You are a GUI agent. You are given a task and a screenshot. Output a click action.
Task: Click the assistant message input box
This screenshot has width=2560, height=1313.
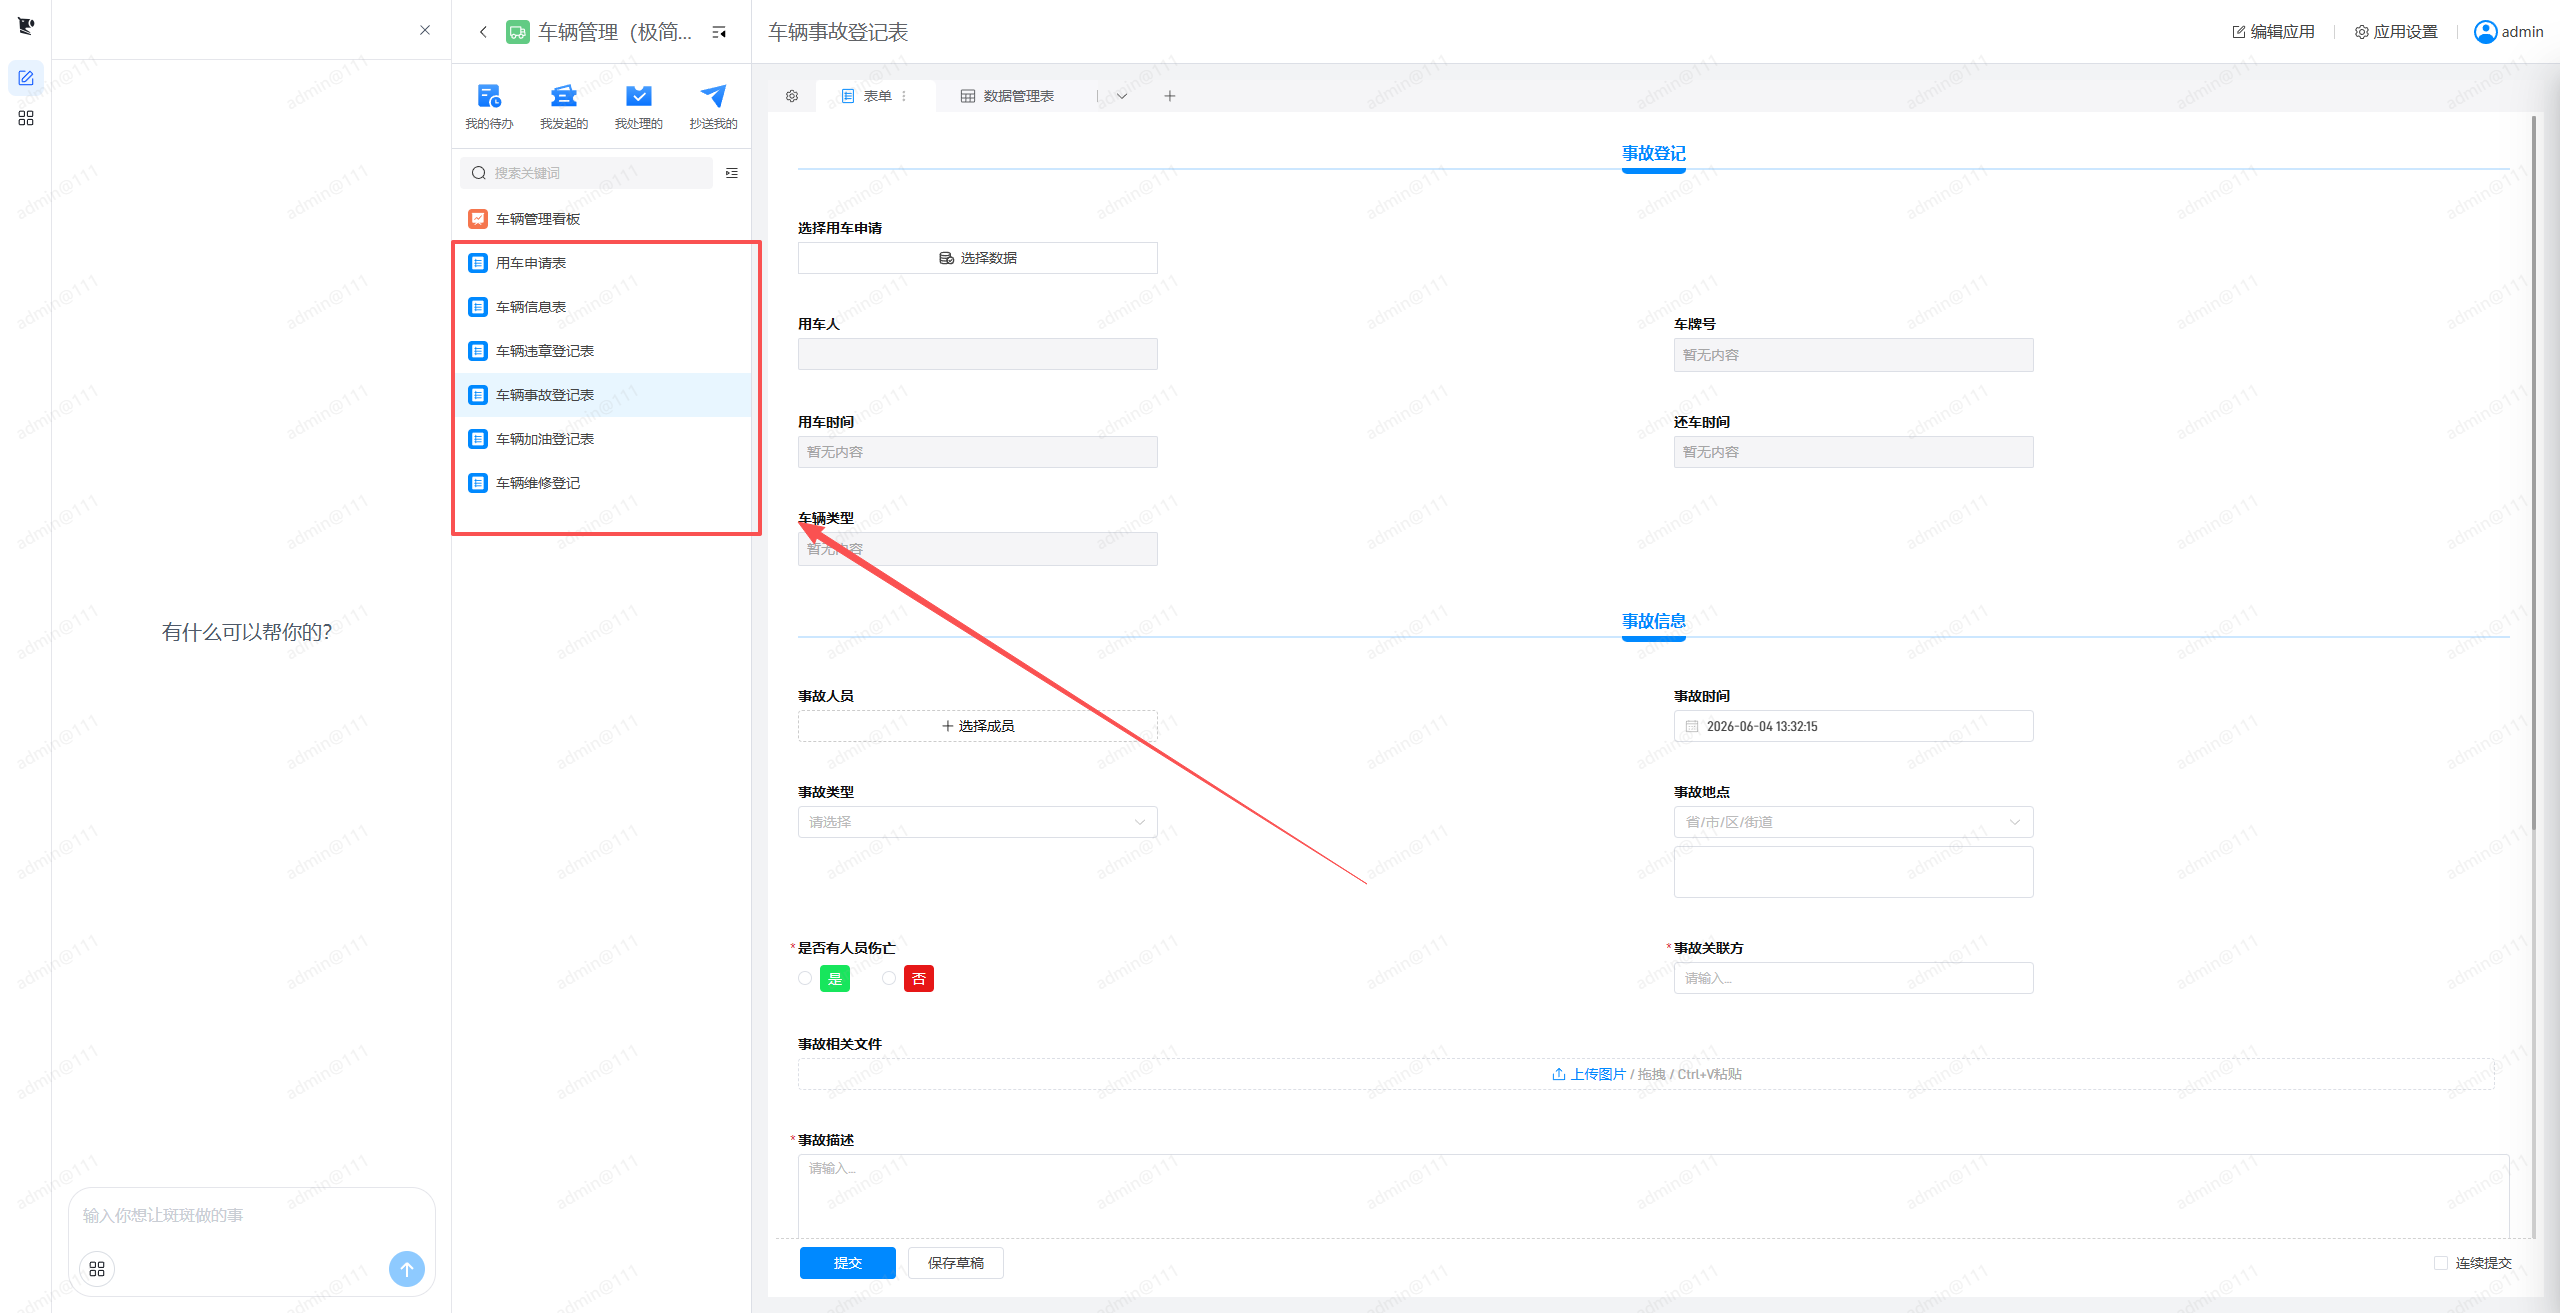point(252,1215)
